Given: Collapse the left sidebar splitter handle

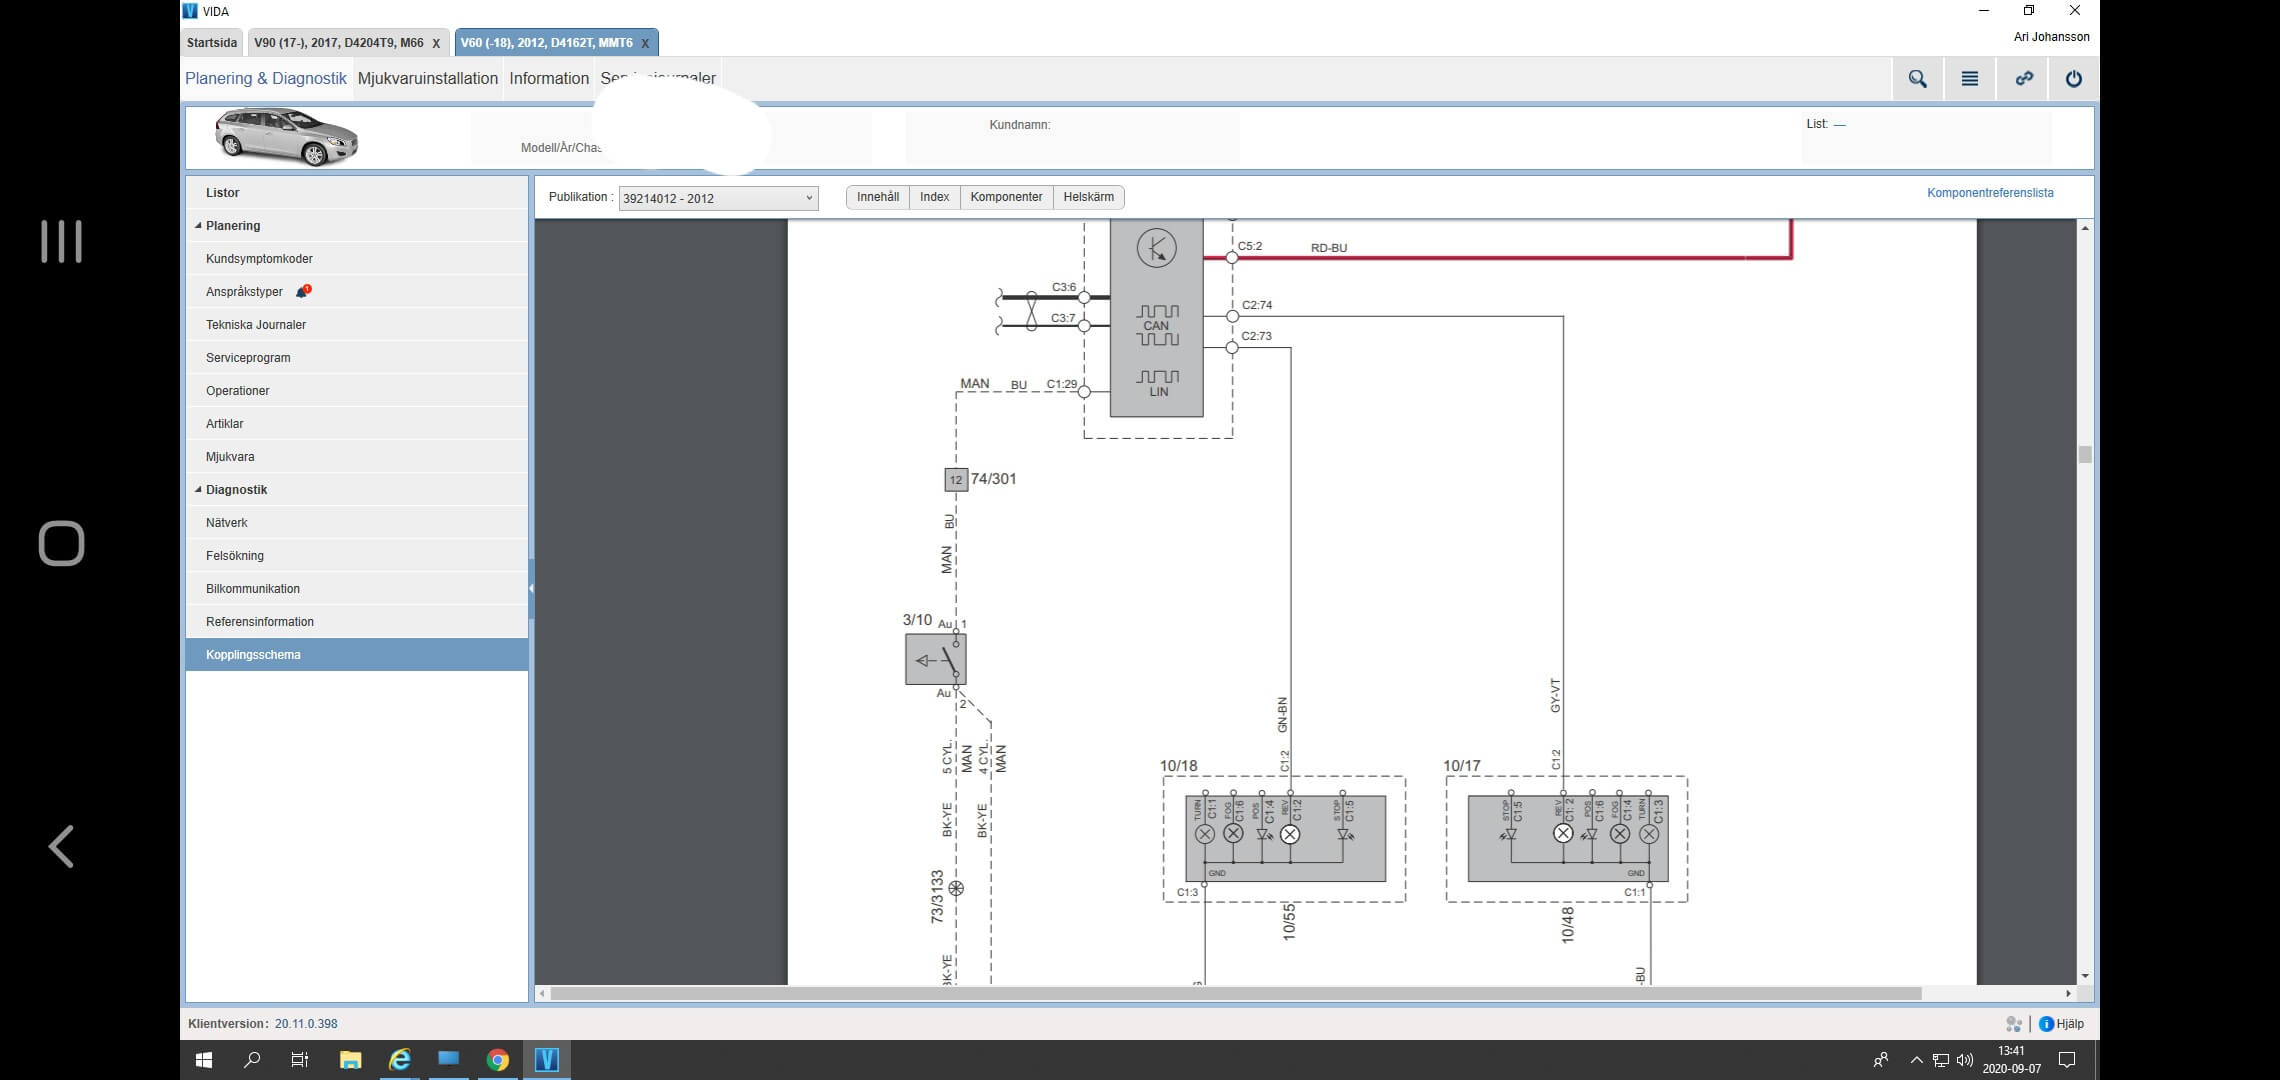Looking at the screenshot, I should click(531, 589).
